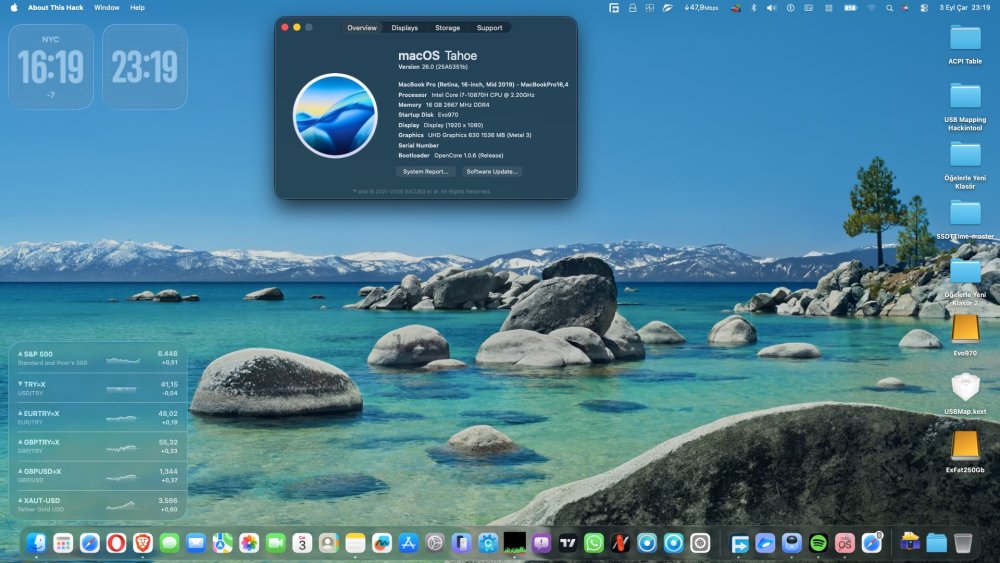Open Maps from the dock
This screenshot has height=563, width=1000.
(223, 543)
